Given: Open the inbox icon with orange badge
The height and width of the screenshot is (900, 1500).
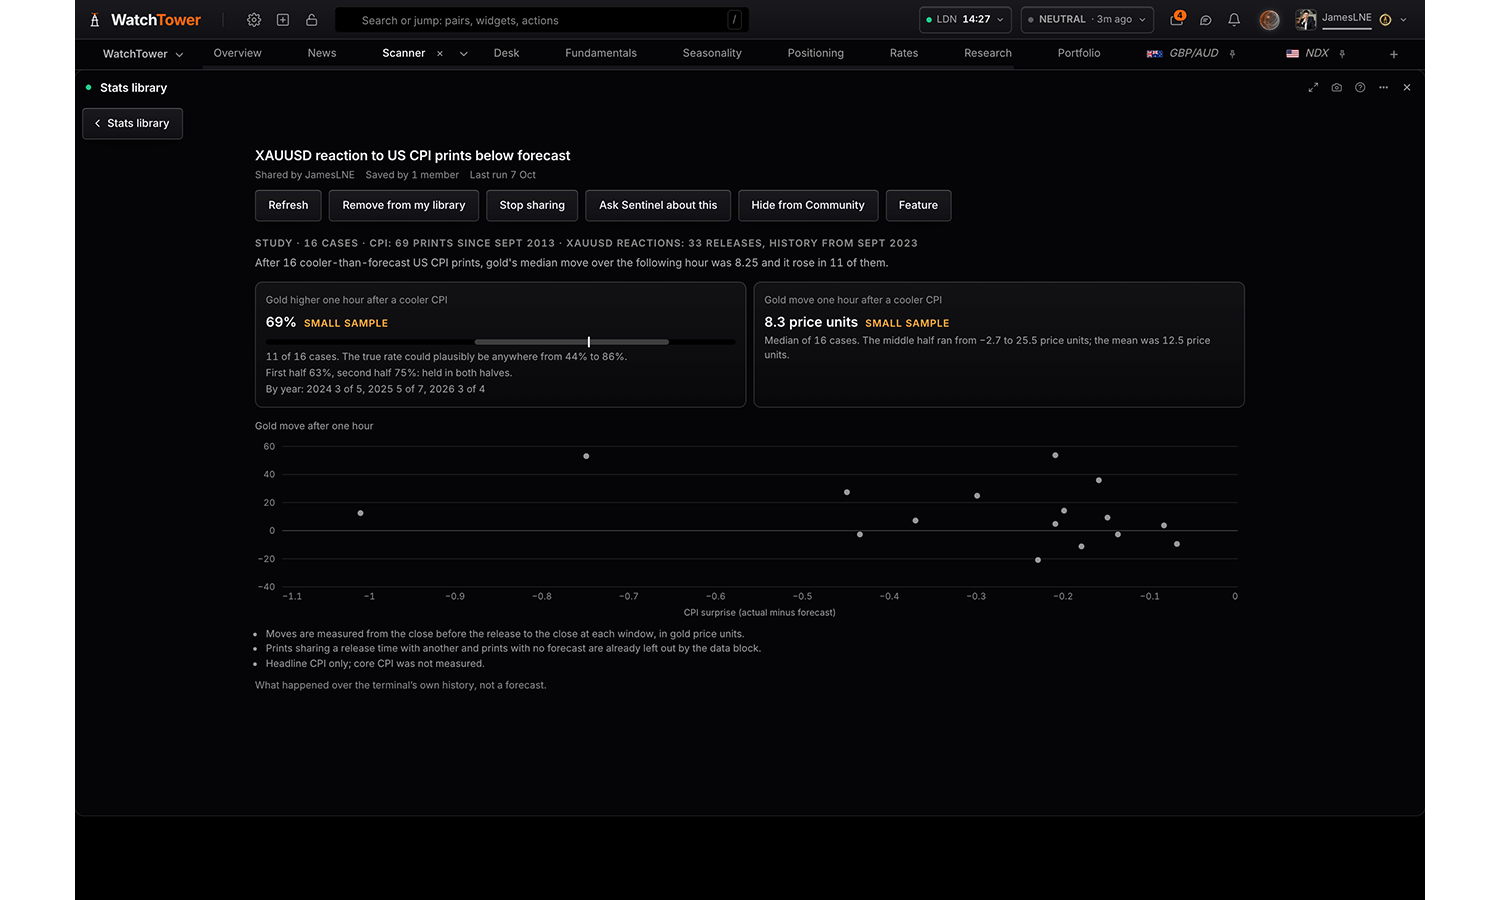Looking at the screenshot, I should pos(1177,19).
